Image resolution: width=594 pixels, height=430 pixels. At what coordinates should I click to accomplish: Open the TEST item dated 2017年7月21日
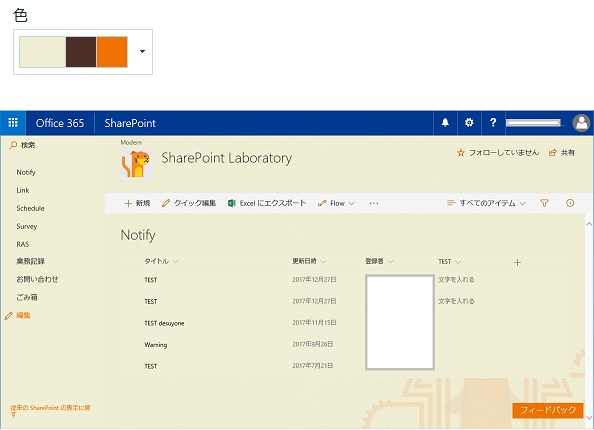[x=150, y=366]
